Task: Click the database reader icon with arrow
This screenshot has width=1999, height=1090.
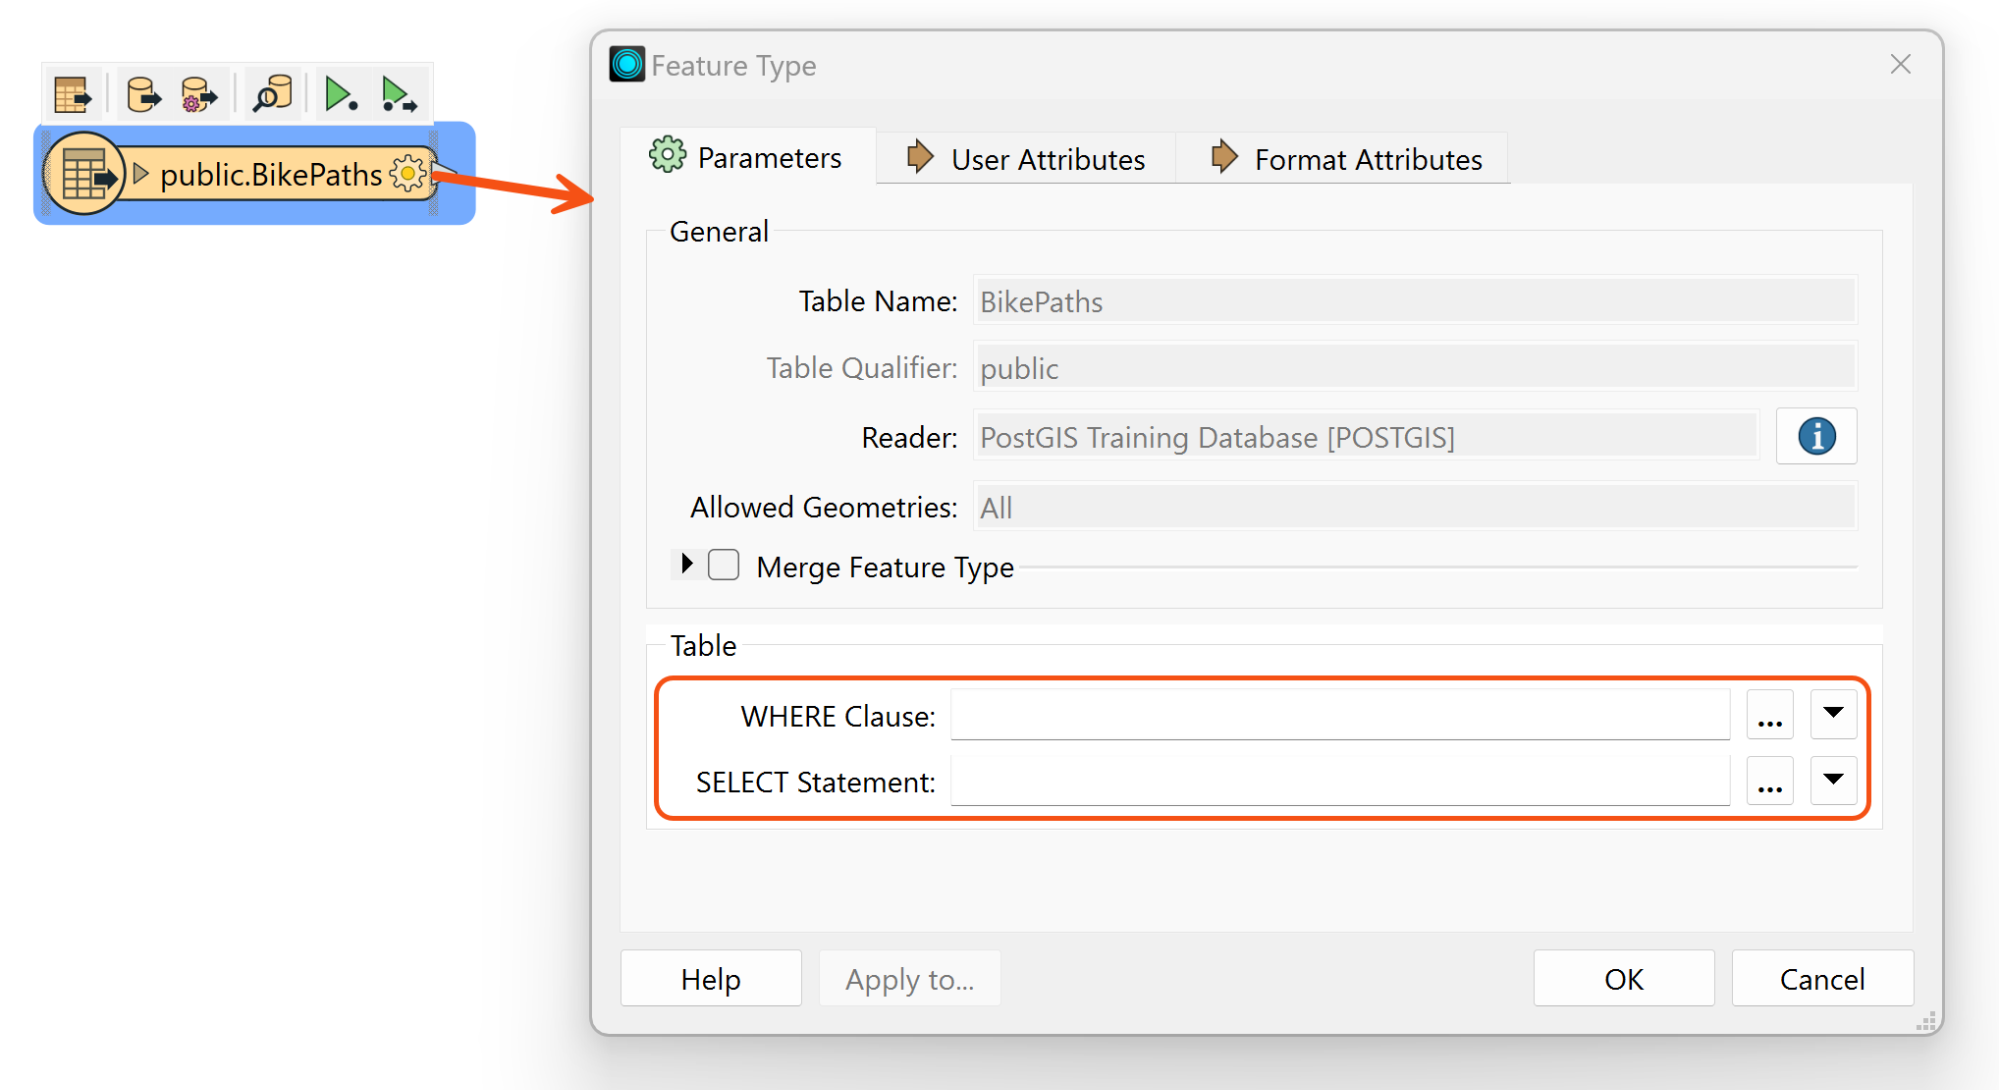Action: click(143, 95)
